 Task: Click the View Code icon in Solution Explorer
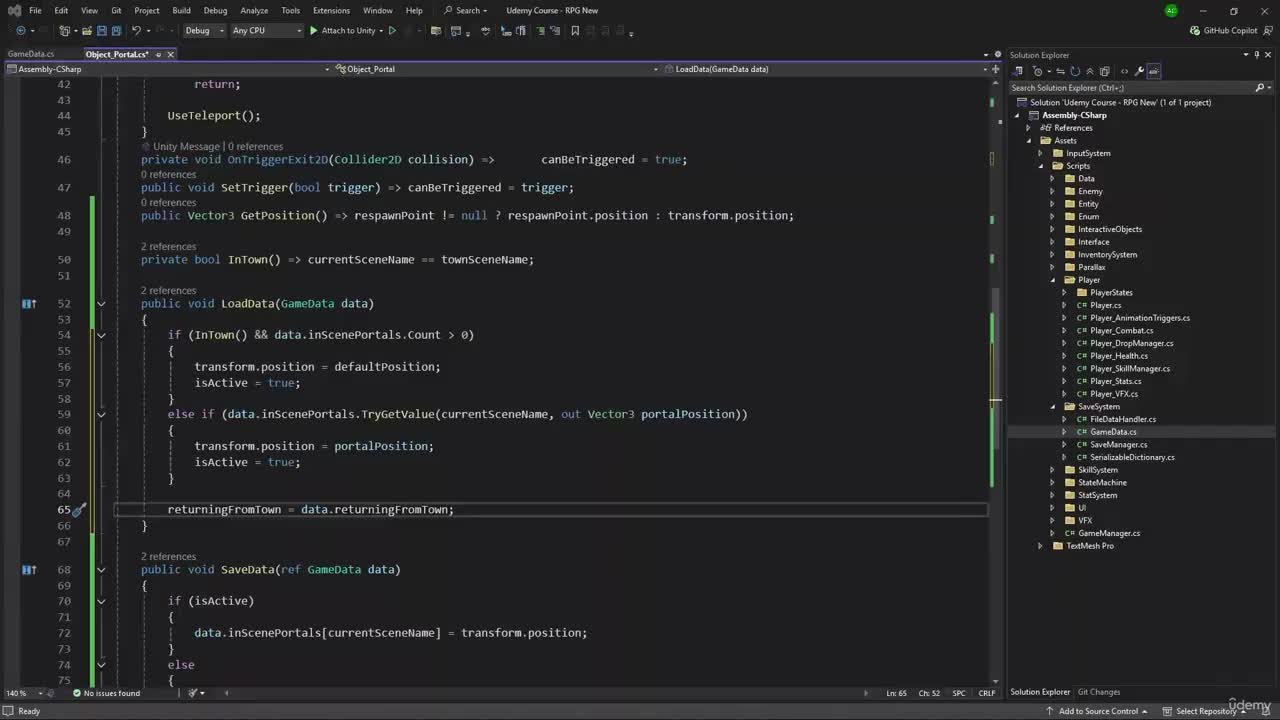1124,71
